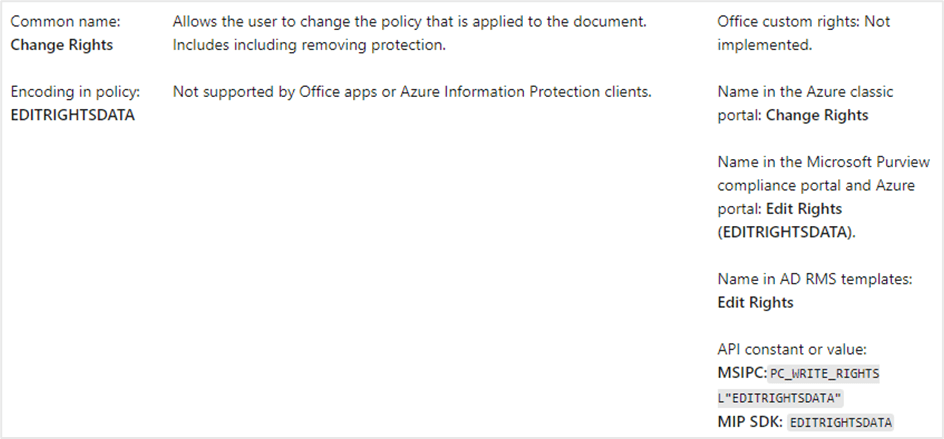Click EDITRIGHTSDATA code beside MIP SDK

pos(840,422)
